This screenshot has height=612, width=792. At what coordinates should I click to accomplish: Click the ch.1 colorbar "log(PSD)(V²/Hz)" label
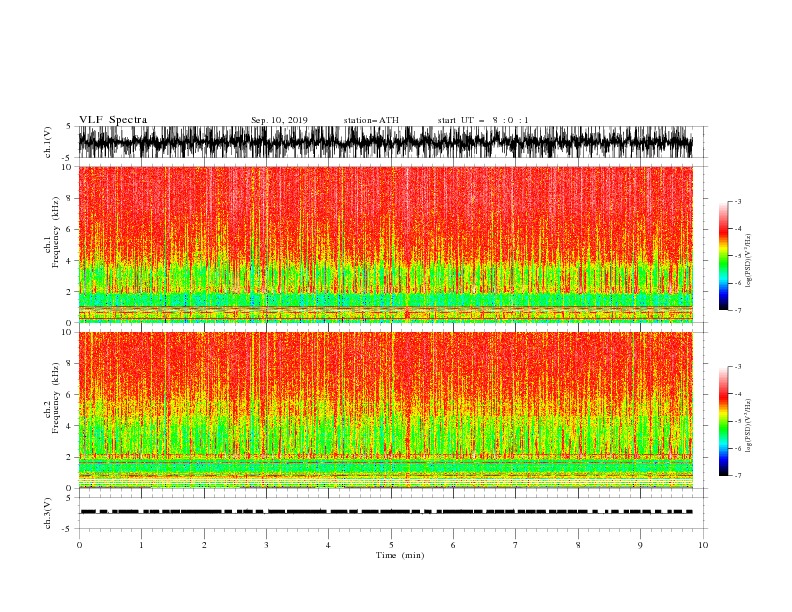(748, 261)
